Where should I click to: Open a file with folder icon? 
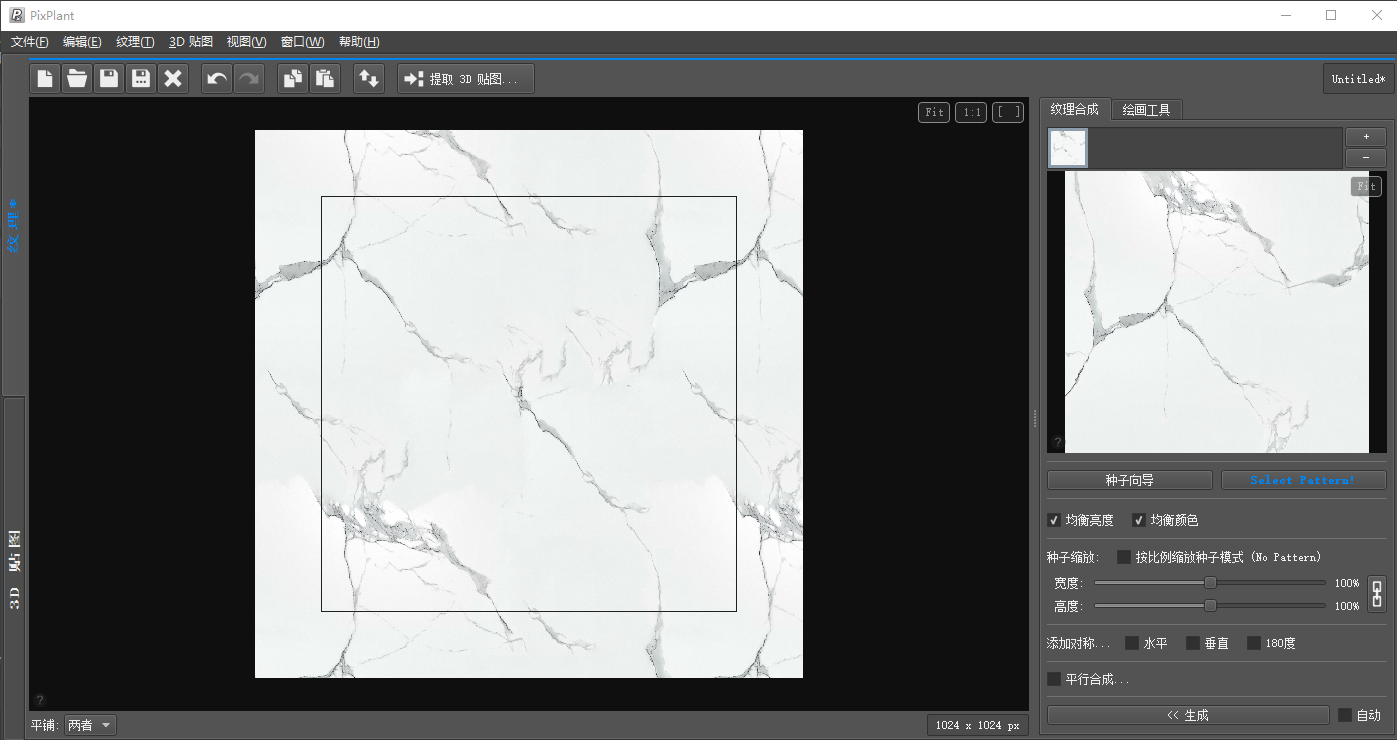[x=77, y=79]
